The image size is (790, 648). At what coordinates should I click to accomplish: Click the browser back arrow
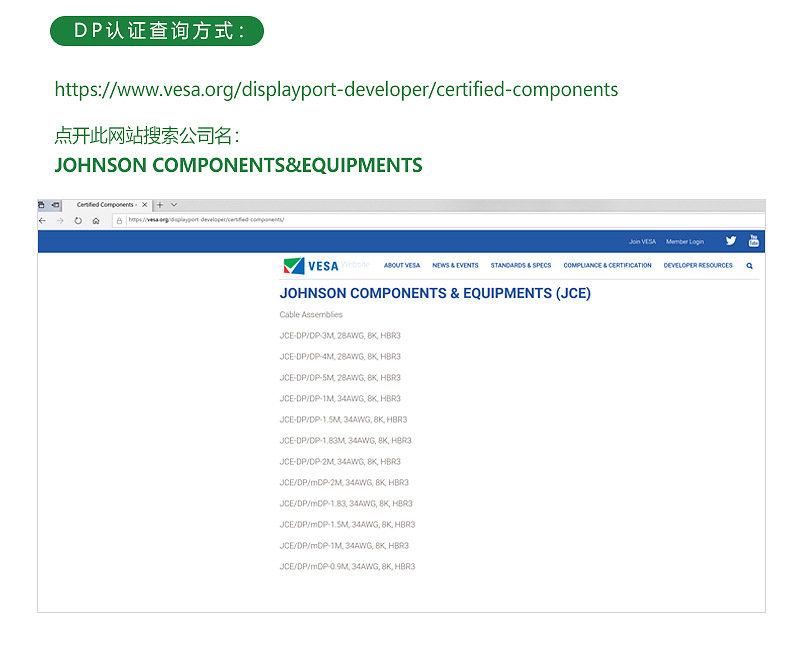click(42, 221)
